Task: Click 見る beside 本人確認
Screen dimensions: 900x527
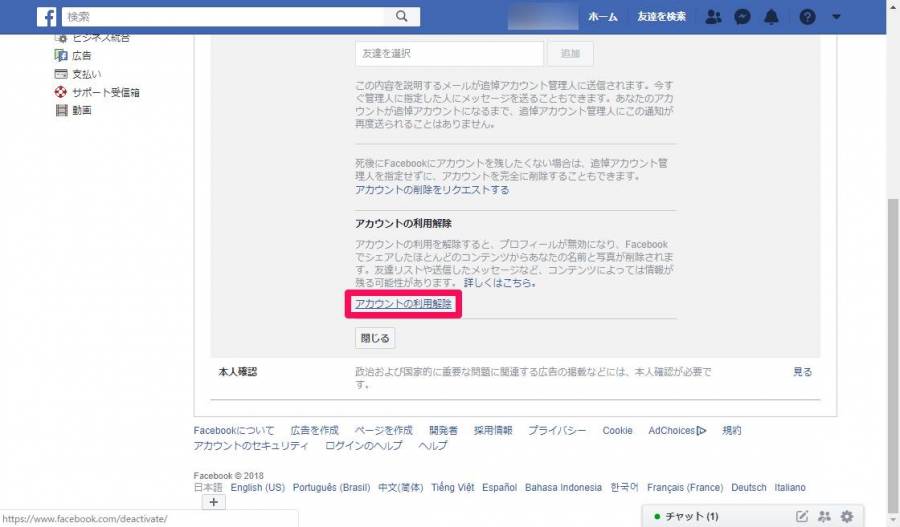Action: (x=802, y=372)
